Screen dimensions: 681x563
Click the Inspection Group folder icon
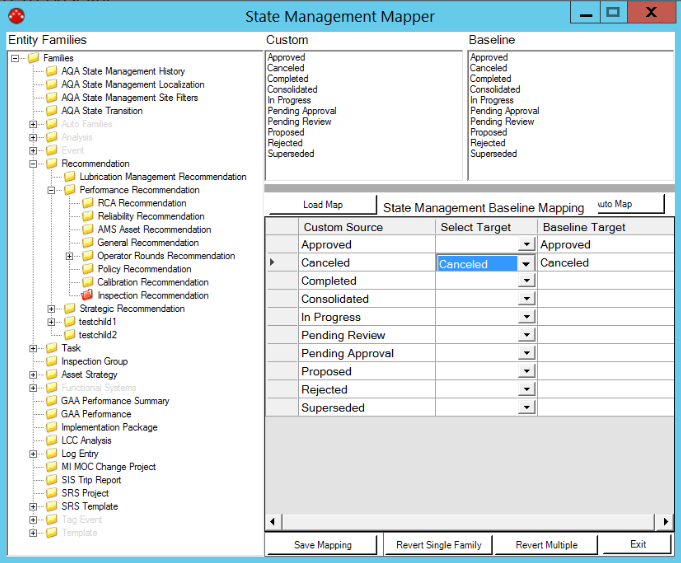(x=52, y=361)
